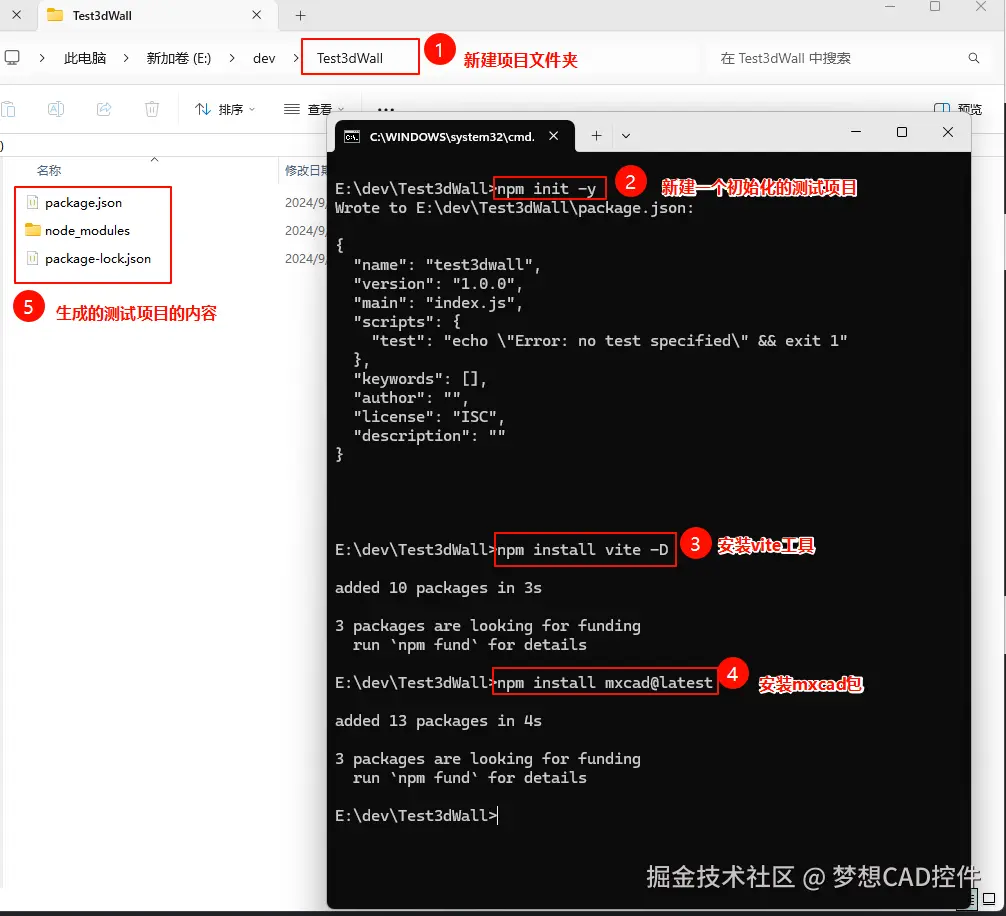Focus the 在 Test3dWall 中搜索 search field

click(x=839, y=58)
